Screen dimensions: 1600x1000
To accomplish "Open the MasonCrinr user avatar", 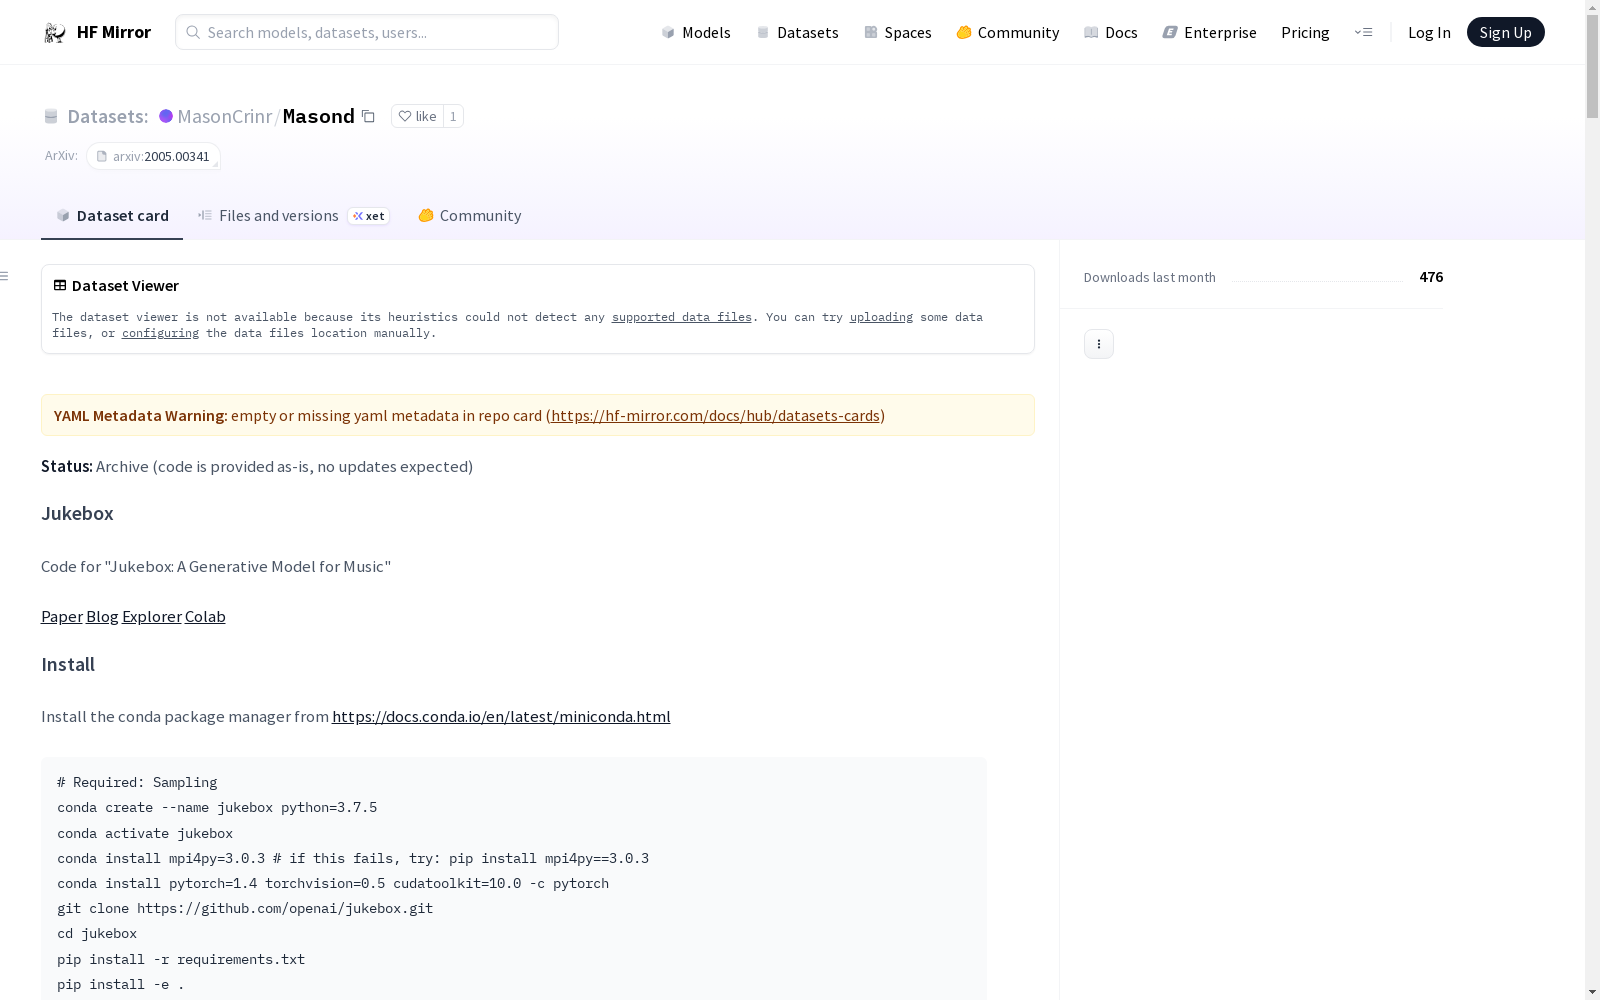I will (x=166, y=116).
